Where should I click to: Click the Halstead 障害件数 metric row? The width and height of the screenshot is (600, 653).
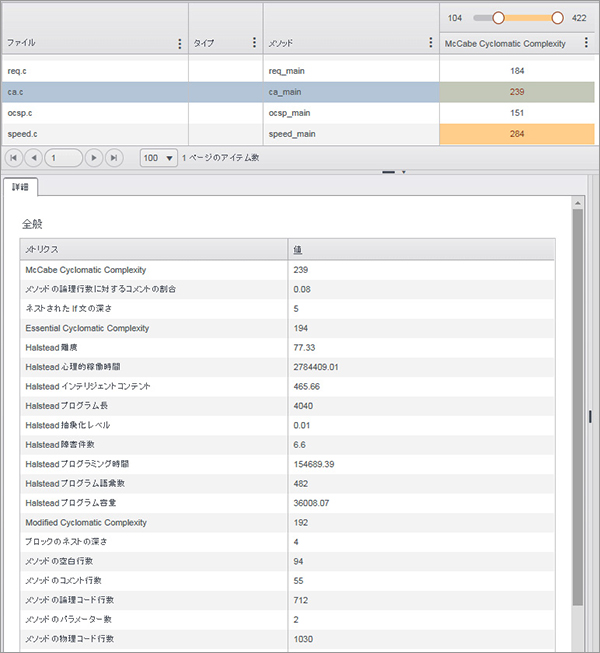tap(287, 445)
